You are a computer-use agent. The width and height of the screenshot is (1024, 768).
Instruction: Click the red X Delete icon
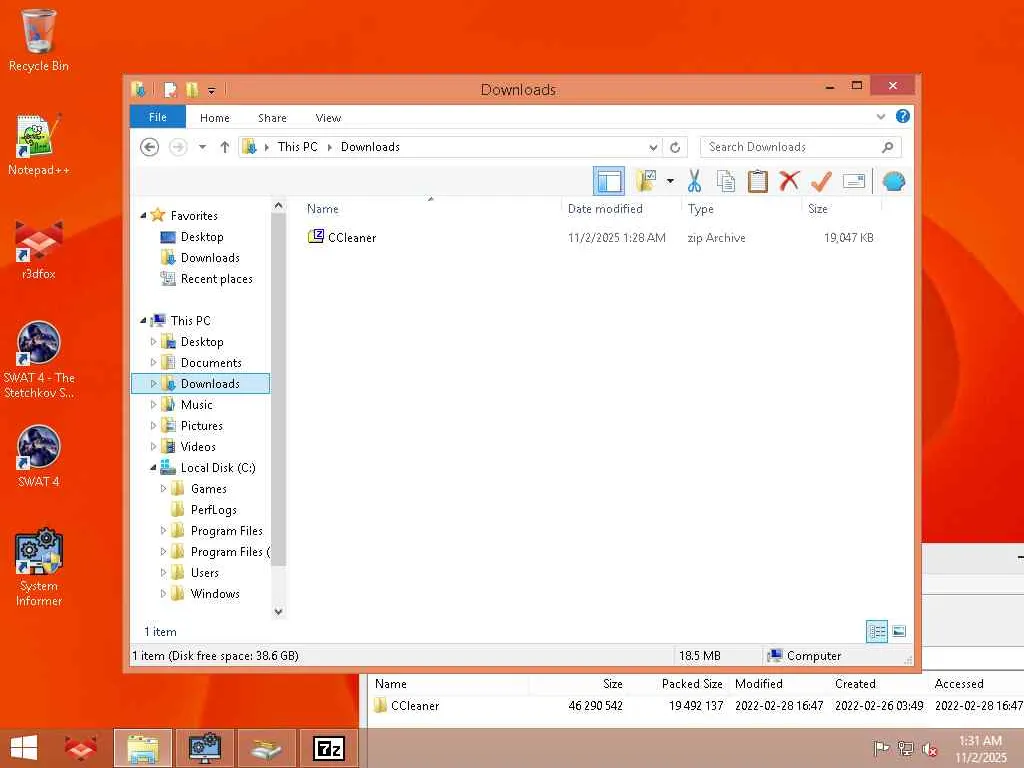click(x=789, y=181)
